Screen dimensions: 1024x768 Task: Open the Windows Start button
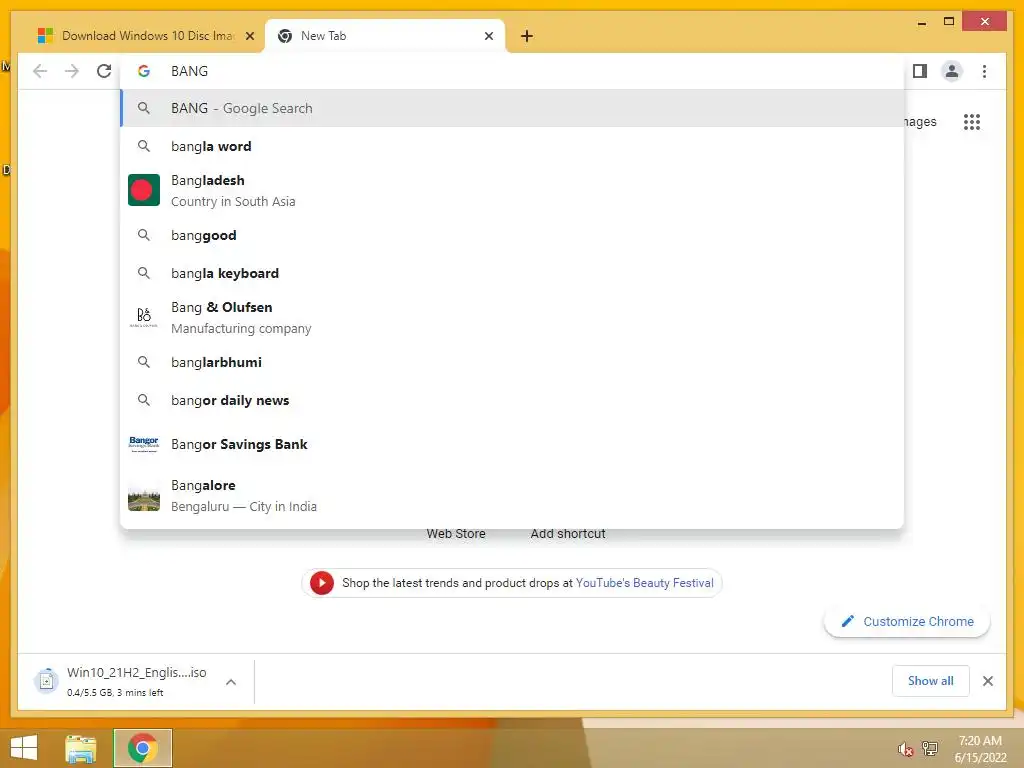pos(24,748)
